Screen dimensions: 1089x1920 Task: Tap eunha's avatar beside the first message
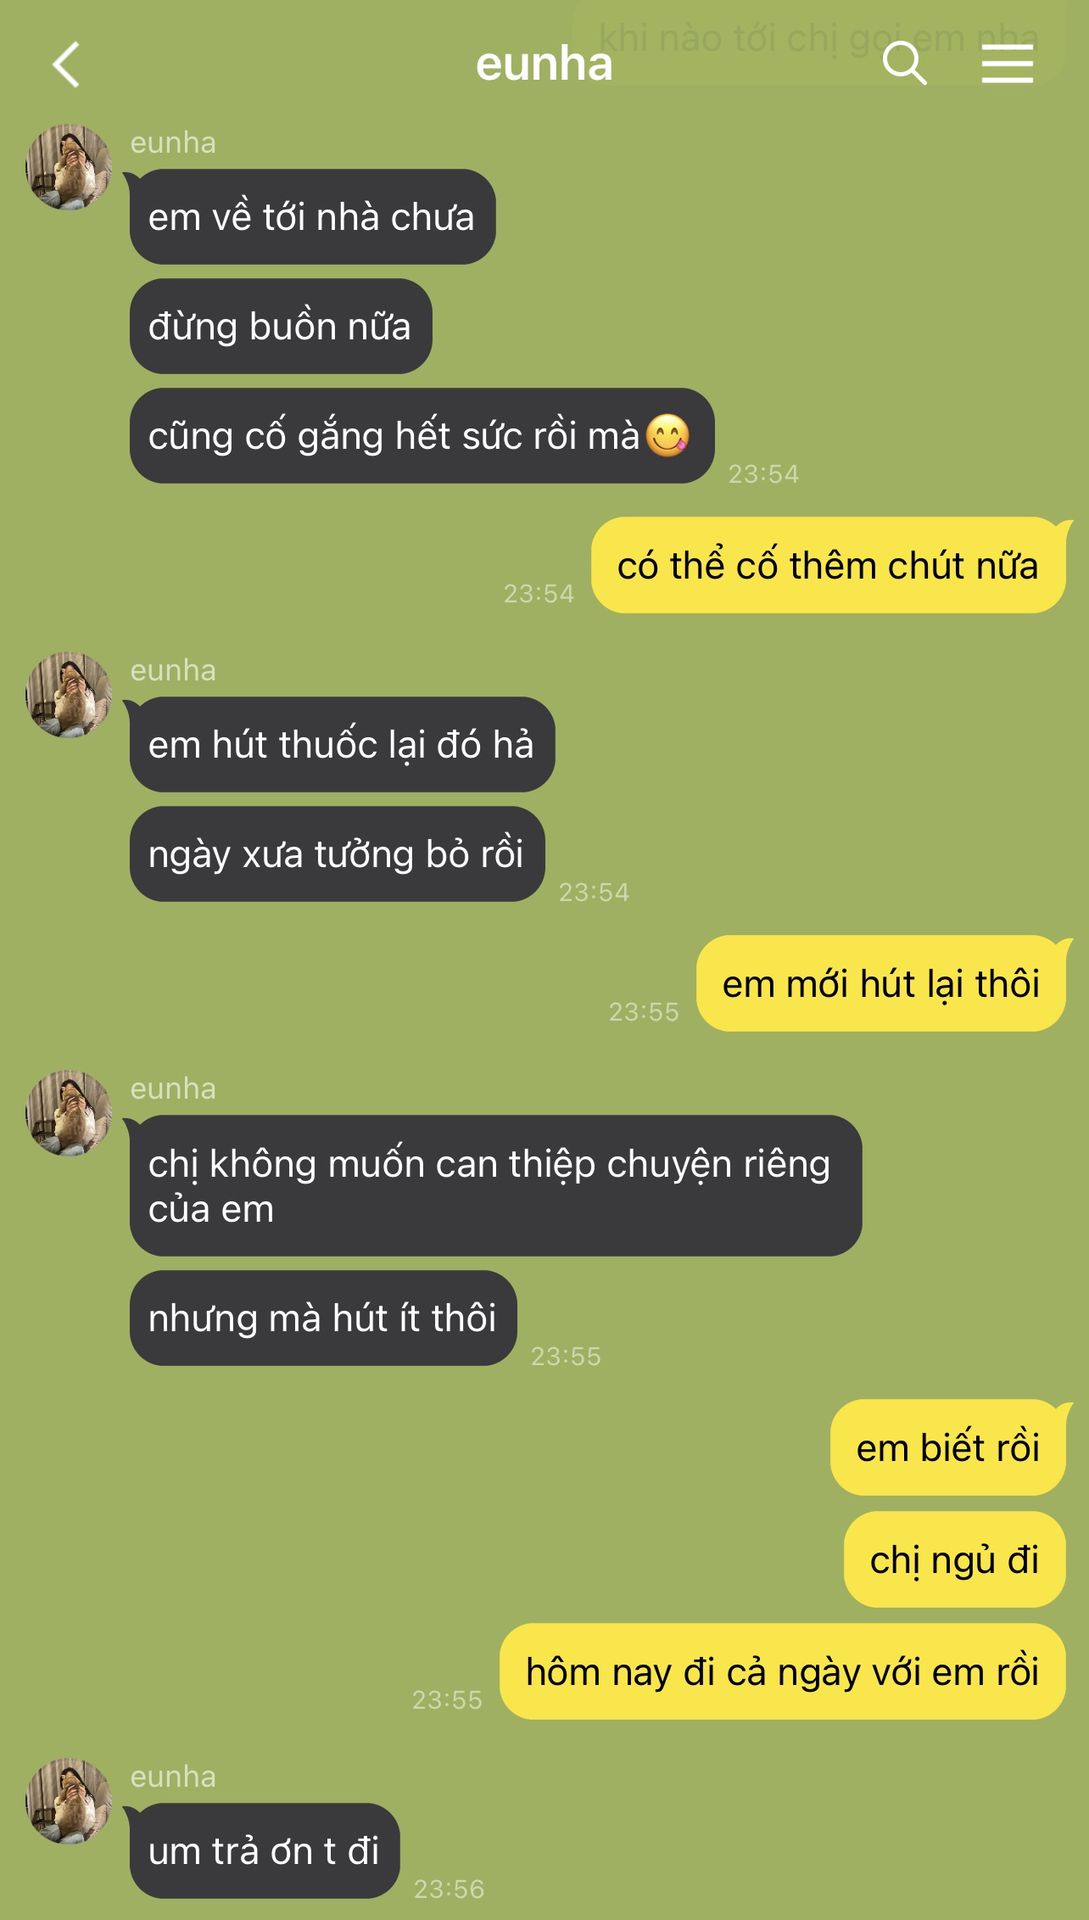click(68, 167)
